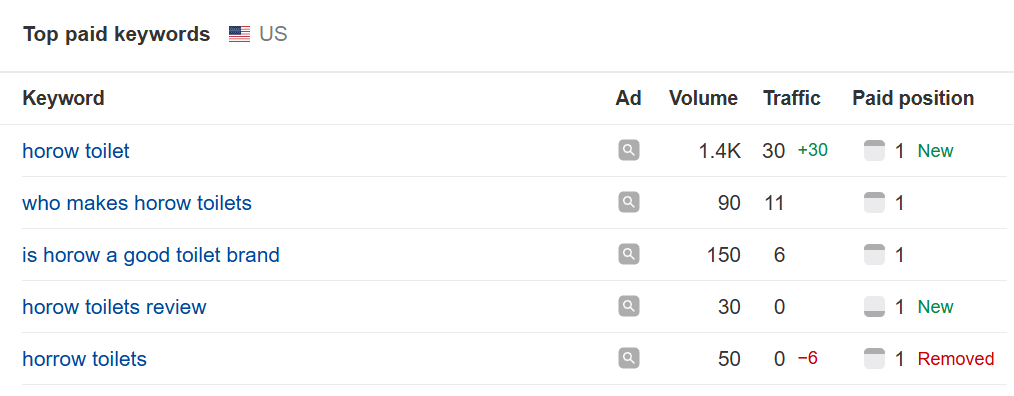Screen dimensions: 1014x396
Task: Open is horow a good toilet brand link
Action: [x=151, y=255]
